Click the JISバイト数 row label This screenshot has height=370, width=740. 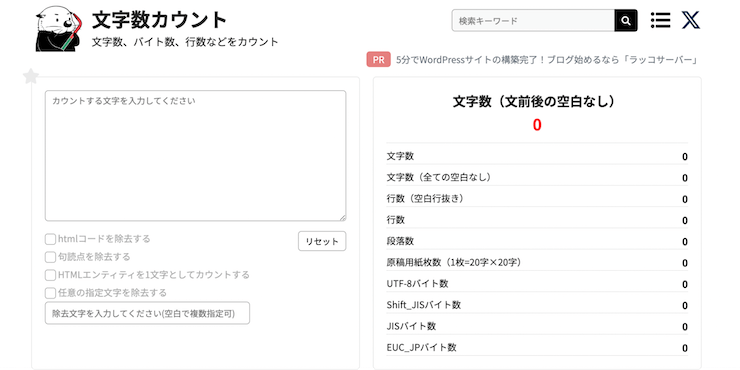coord(411,326)
